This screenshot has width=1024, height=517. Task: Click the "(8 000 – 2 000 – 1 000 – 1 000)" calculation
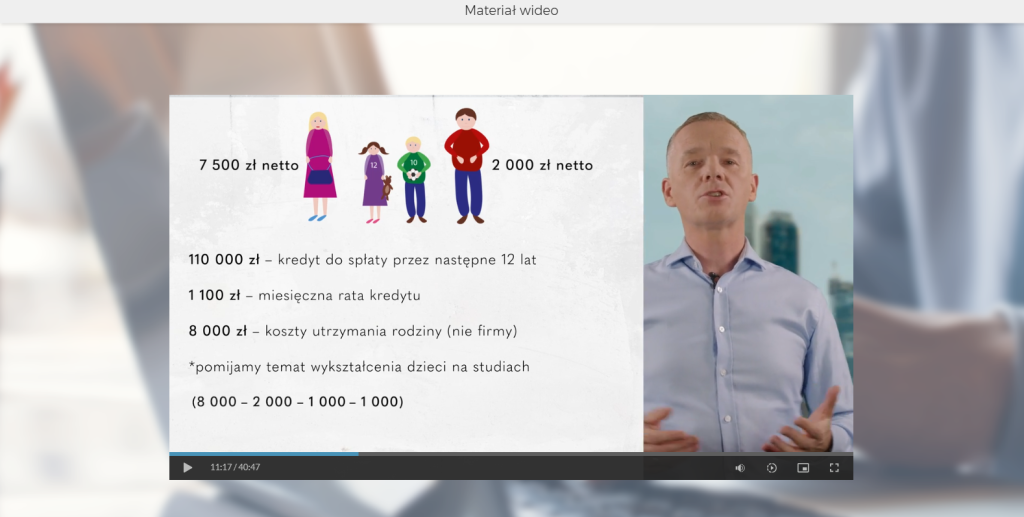pos(297,402)
